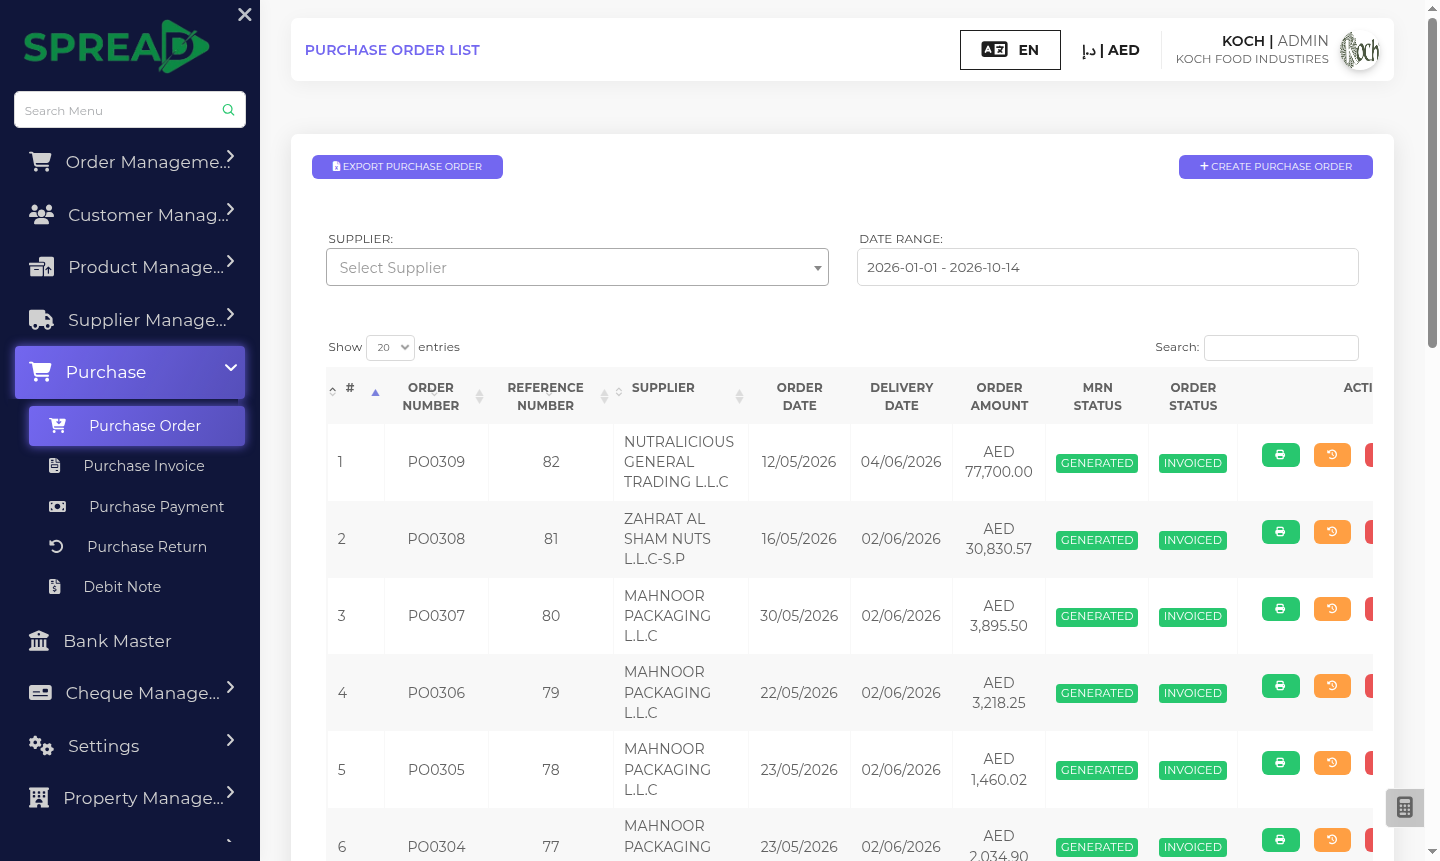
Task: Sort table by Order Number column
Action: coord(437,397)
